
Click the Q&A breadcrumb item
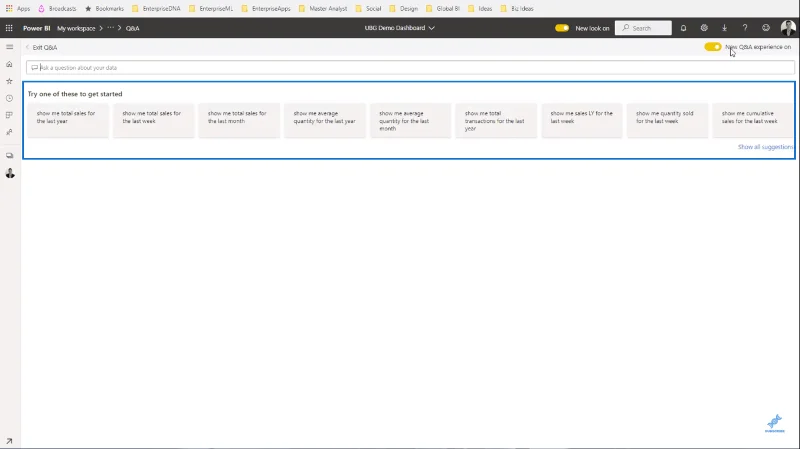tap(133, 28)
